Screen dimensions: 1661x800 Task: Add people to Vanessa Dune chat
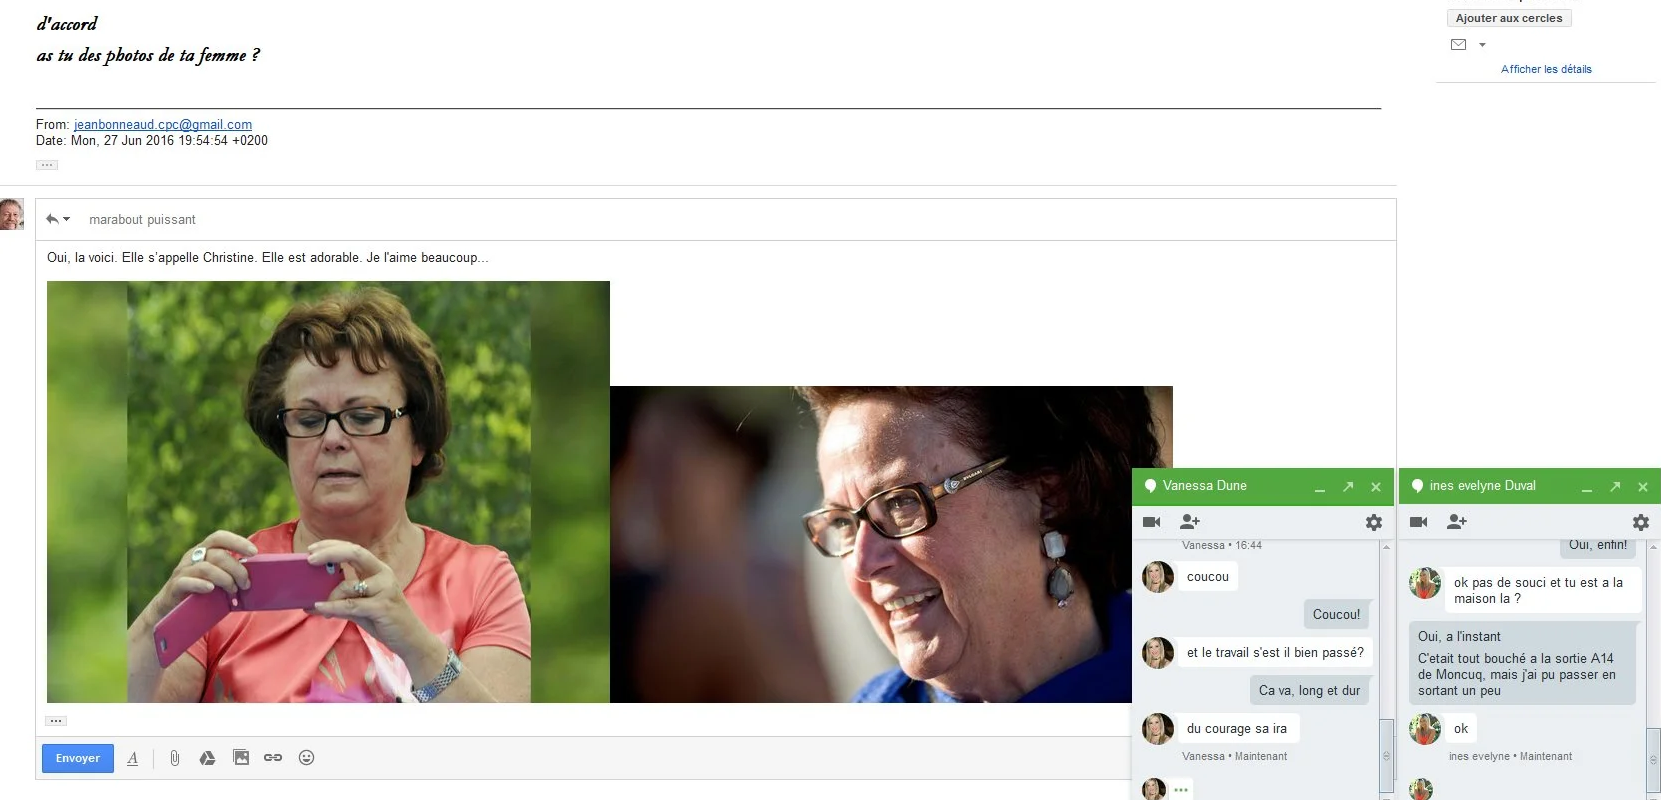pyautogui.click(x=1189, y=522)
